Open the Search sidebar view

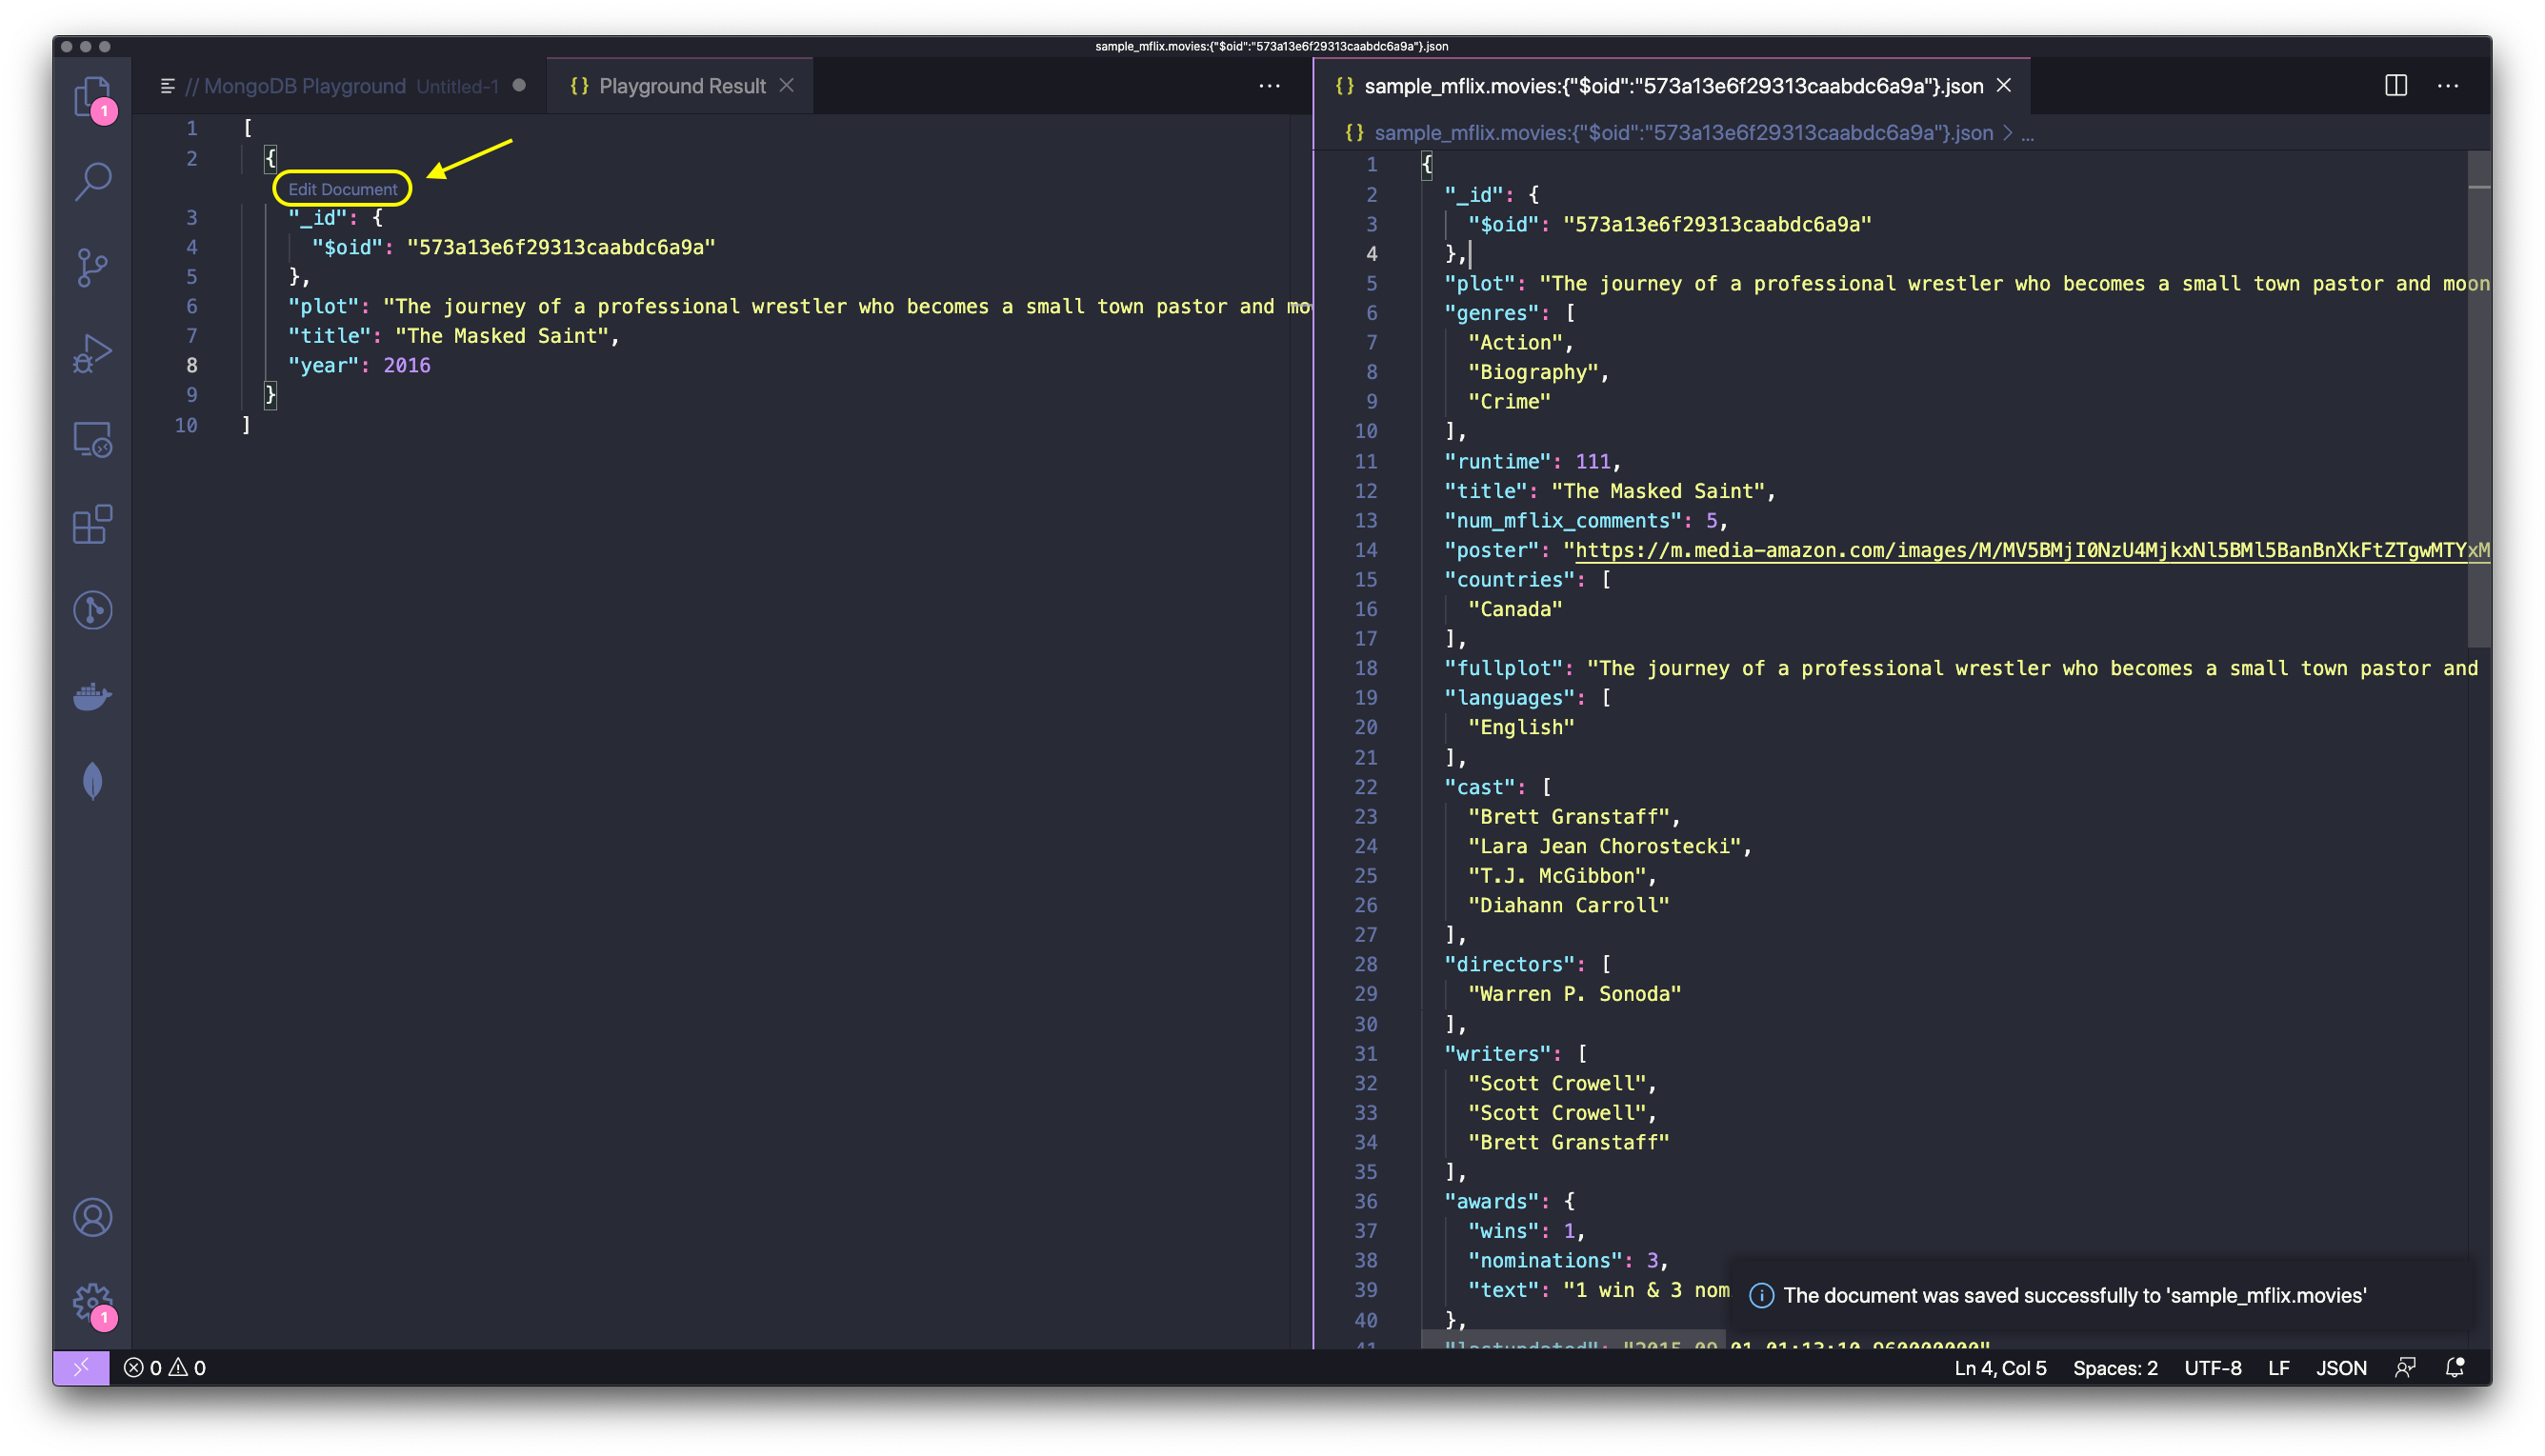click(92, 182)
